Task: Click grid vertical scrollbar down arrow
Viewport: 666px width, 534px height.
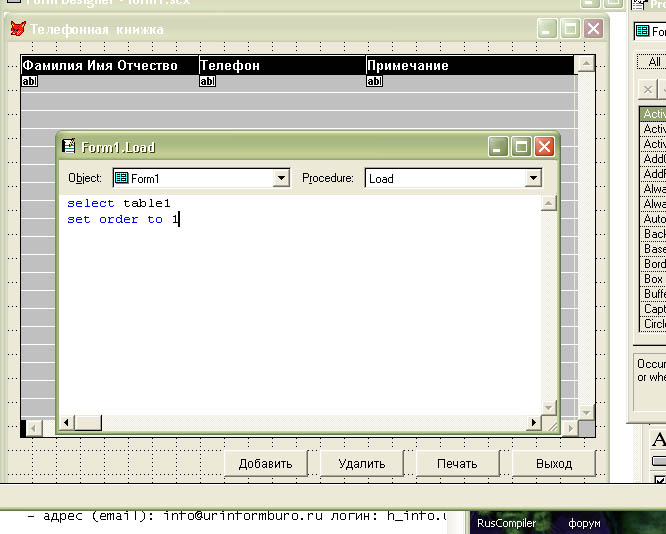Action: (586, 413)
